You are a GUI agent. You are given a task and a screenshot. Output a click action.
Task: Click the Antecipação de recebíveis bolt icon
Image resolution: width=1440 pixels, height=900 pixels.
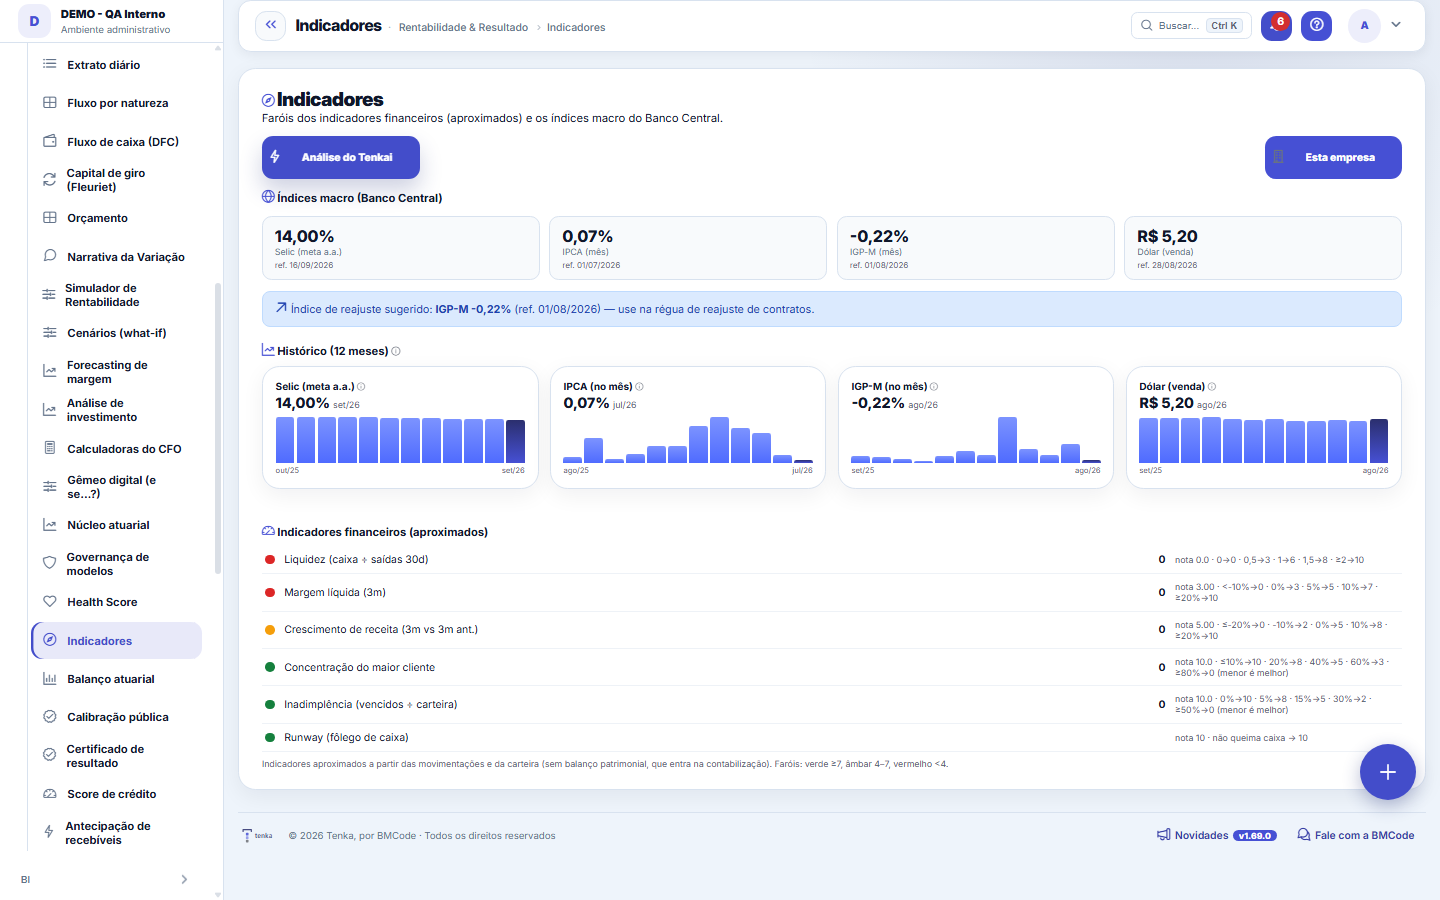tap(49, 832)
